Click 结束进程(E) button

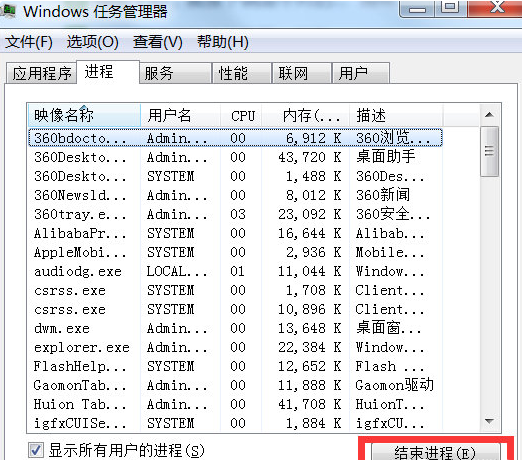click(x=436, y=452)
